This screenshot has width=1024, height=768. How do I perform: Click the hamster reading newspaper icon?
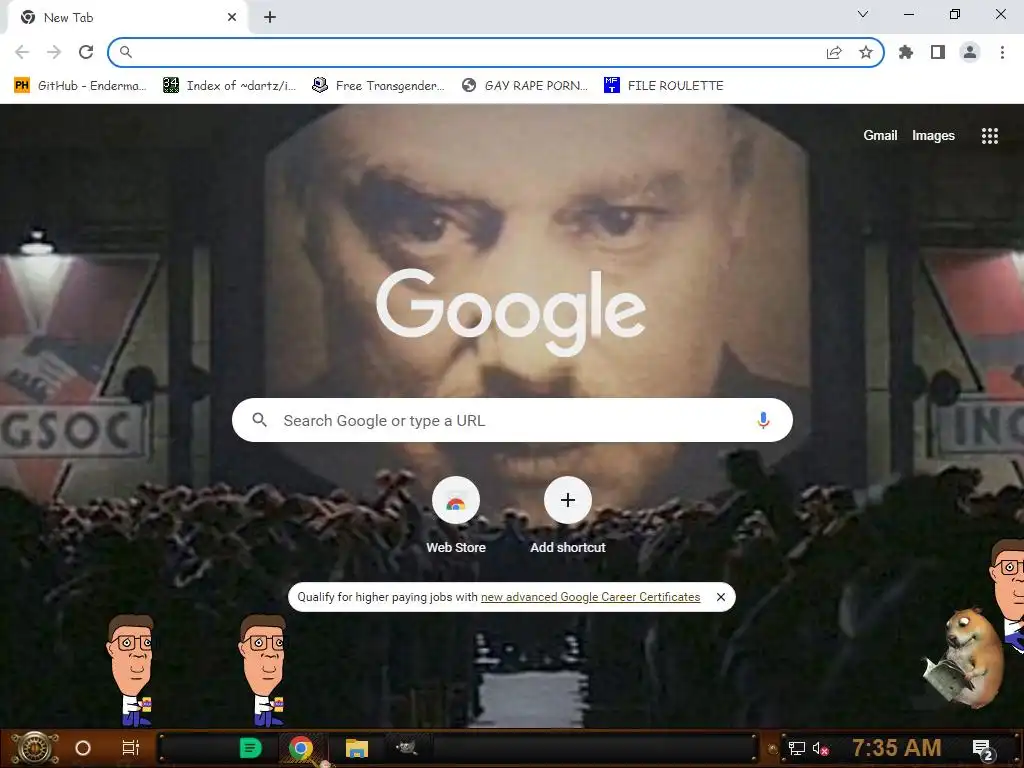tap(964, 658)
